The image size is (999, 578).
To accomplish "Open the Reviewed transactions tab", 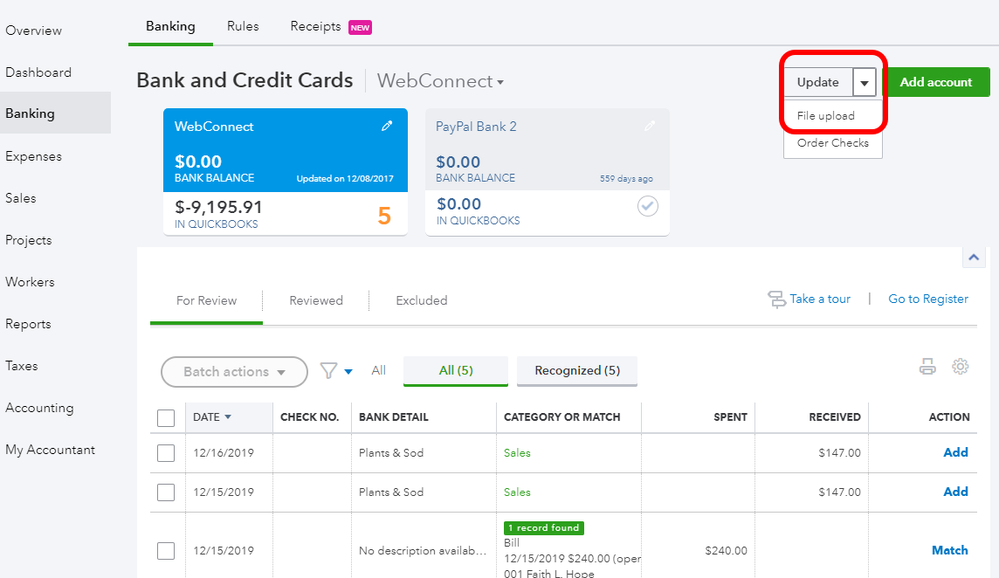I will pos(316,300).
